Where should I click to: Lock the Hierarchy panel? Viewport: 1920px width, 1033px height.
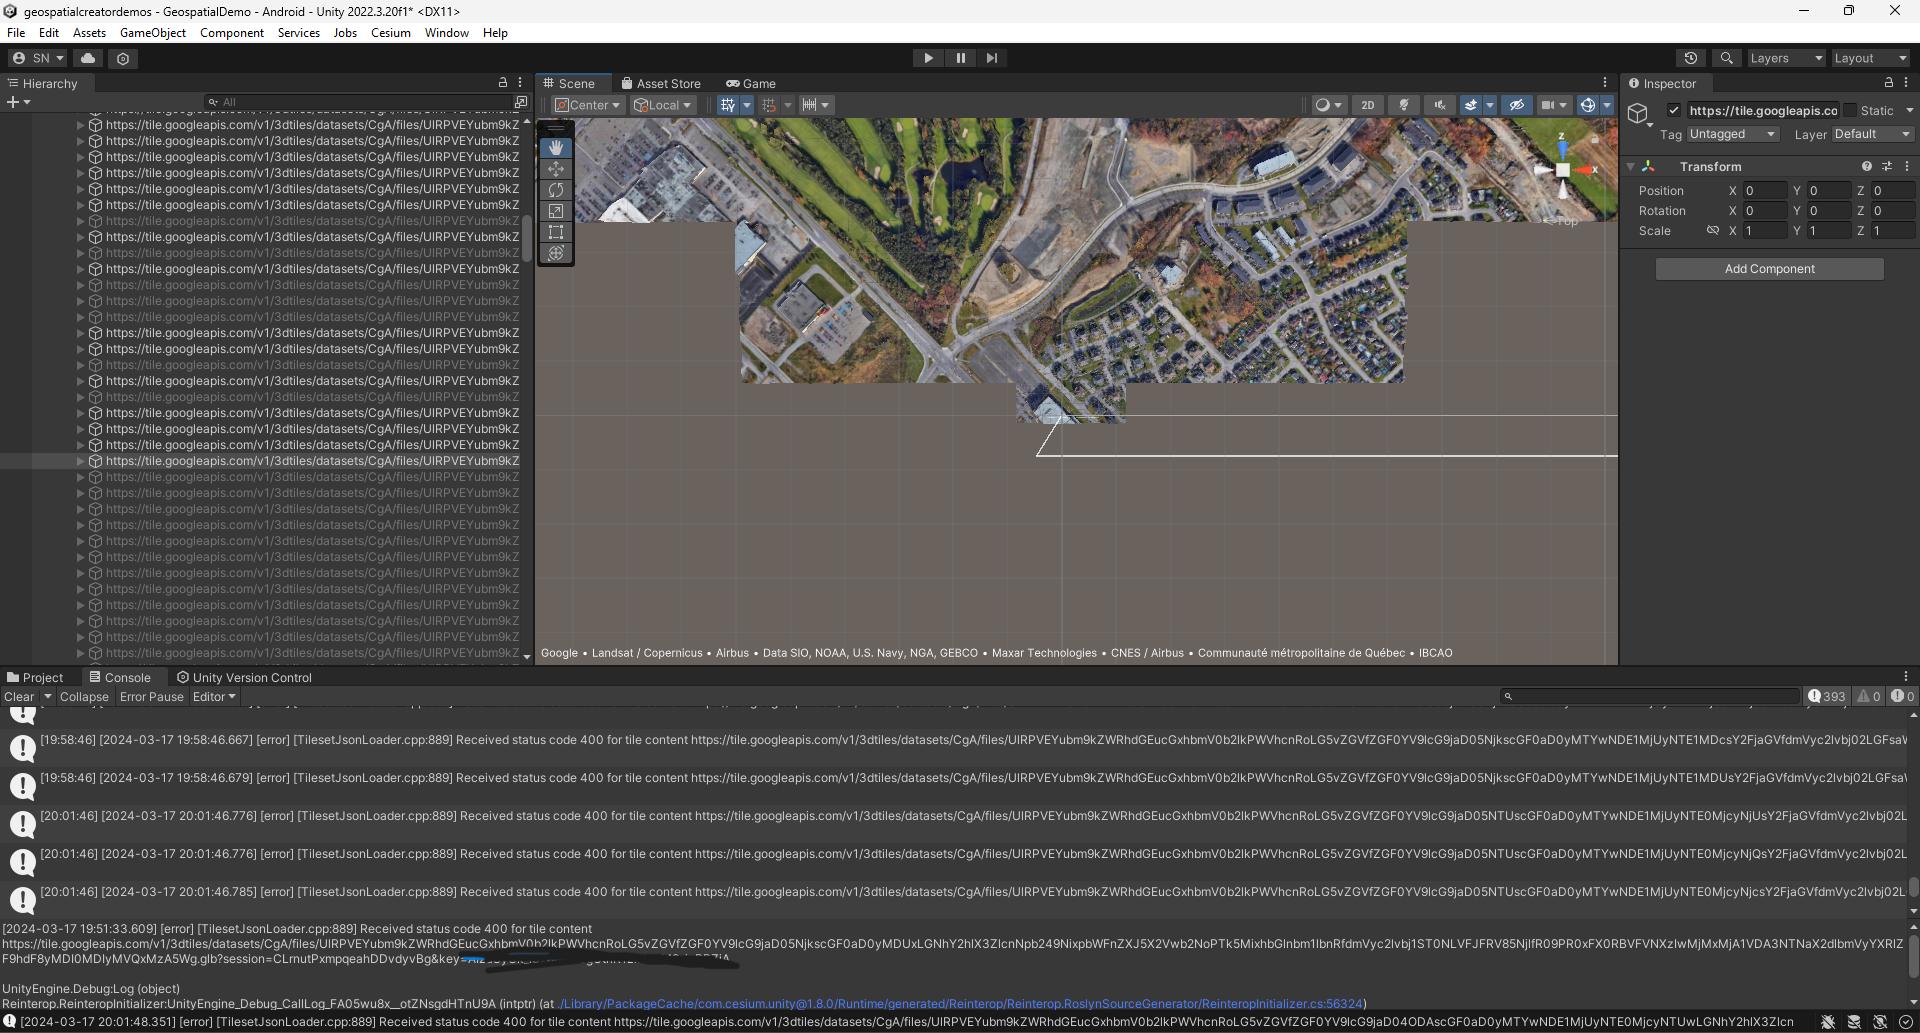(x=503, y=83)
